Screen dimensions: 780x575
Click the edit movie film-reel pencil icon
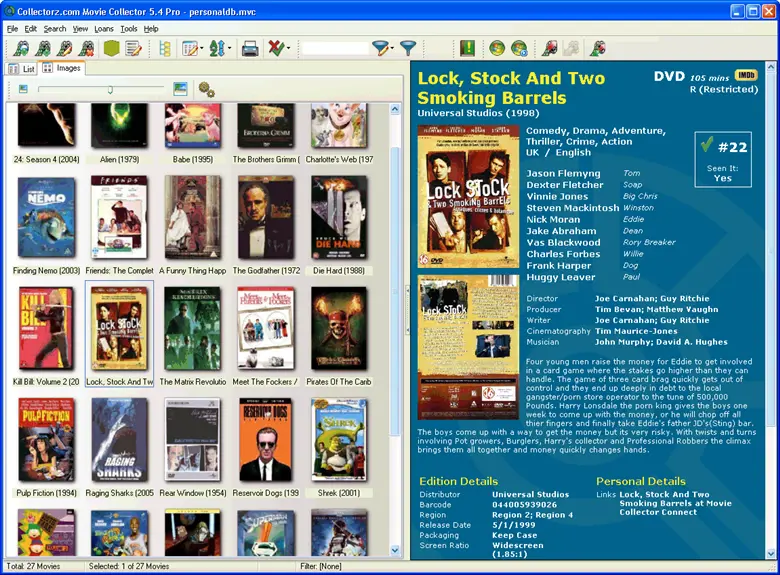click(65, 48)
